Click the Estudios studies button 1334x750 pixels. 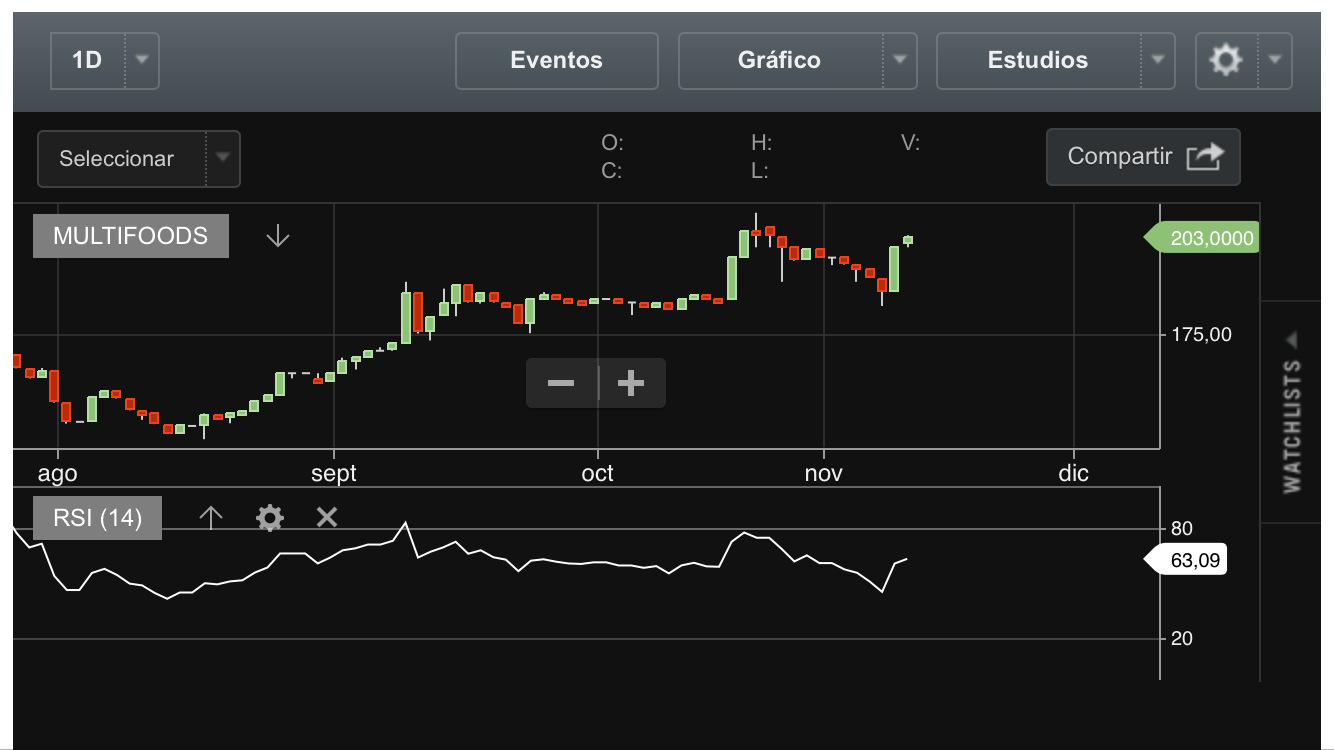1037,60
